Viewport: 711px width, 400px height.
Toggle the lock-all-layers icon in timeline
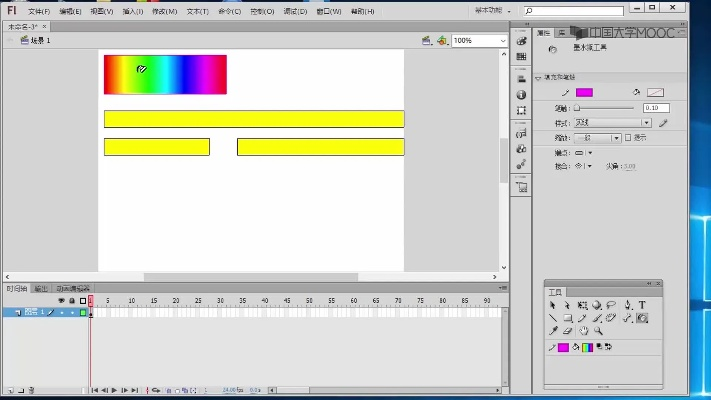[x=71, y=300]
